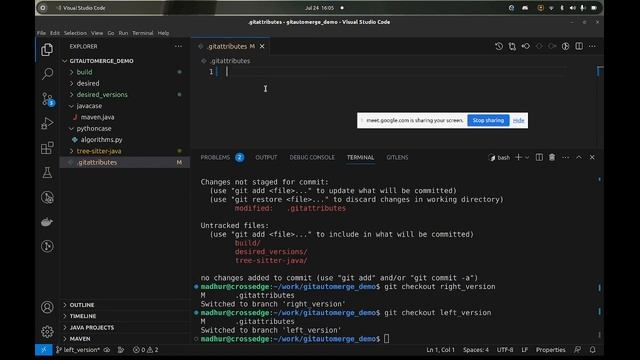
Task: Collapse the javacase folder
Action: click(x=124, y=106)
